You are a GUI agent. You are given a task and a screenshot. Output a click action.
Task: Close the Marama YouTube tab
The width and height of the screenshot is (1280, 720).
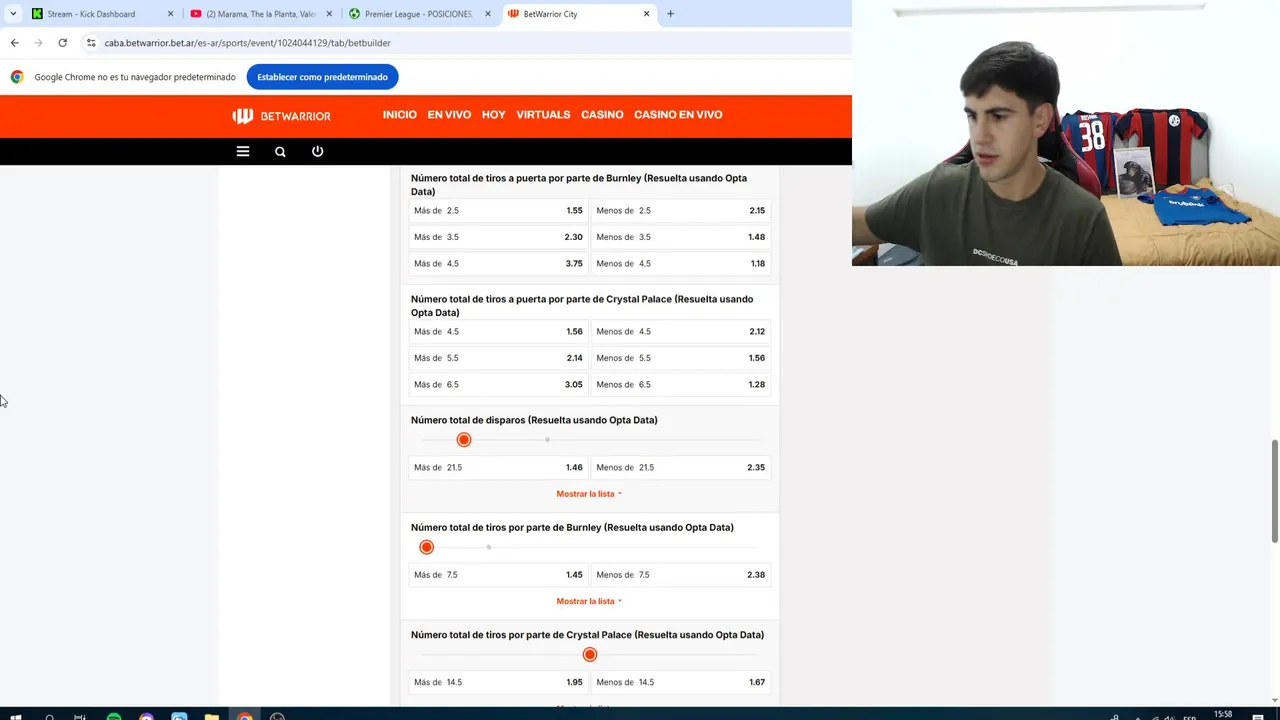coord(329,14)
